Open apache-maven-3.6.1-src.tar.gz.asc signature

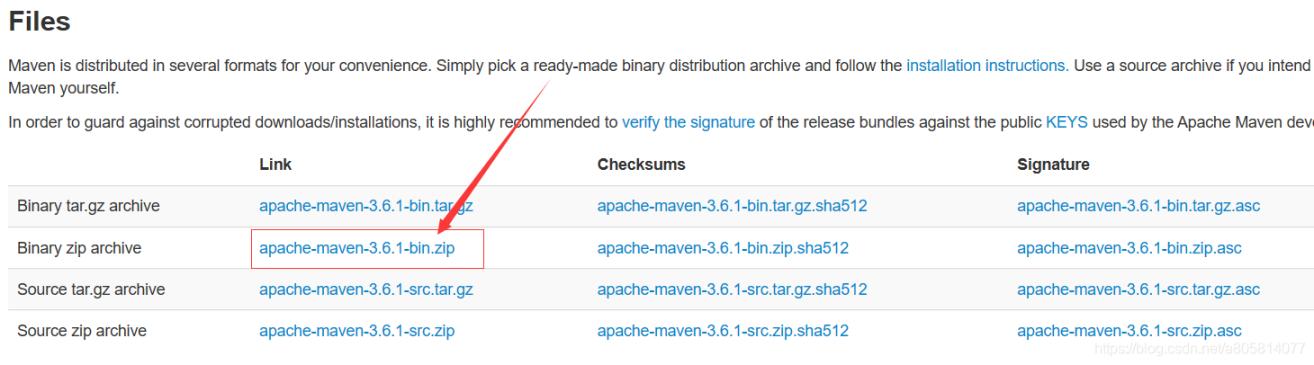click(x=1138, y=290)
